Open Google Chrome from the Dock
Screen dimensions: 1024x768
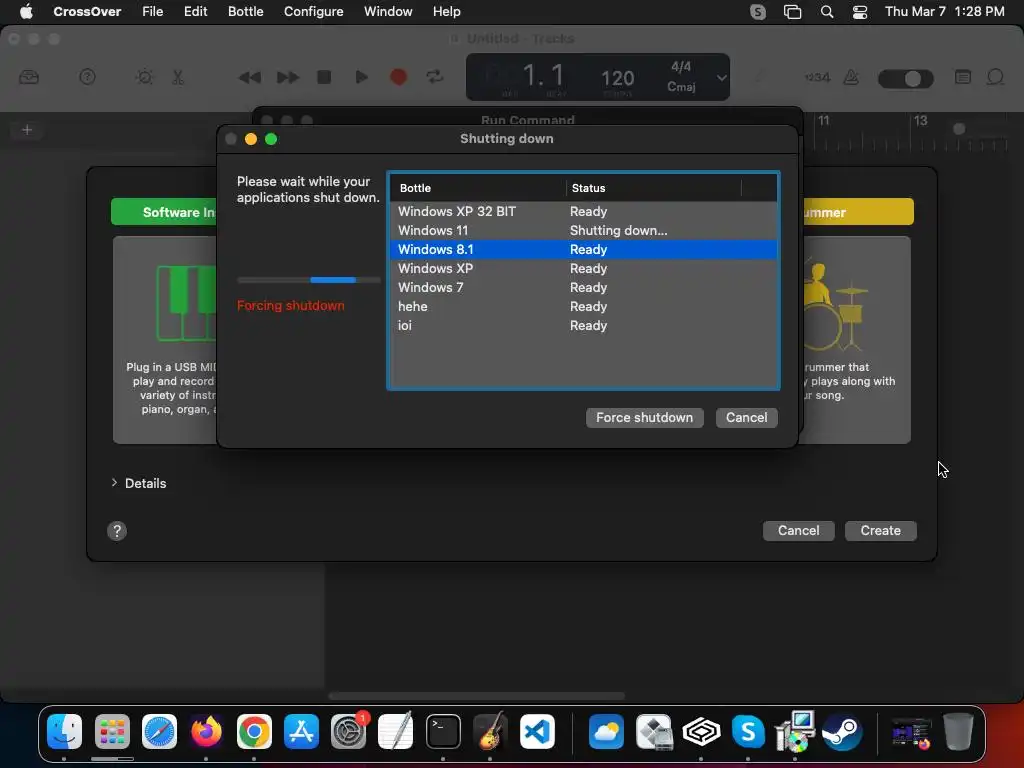[254, 731]
